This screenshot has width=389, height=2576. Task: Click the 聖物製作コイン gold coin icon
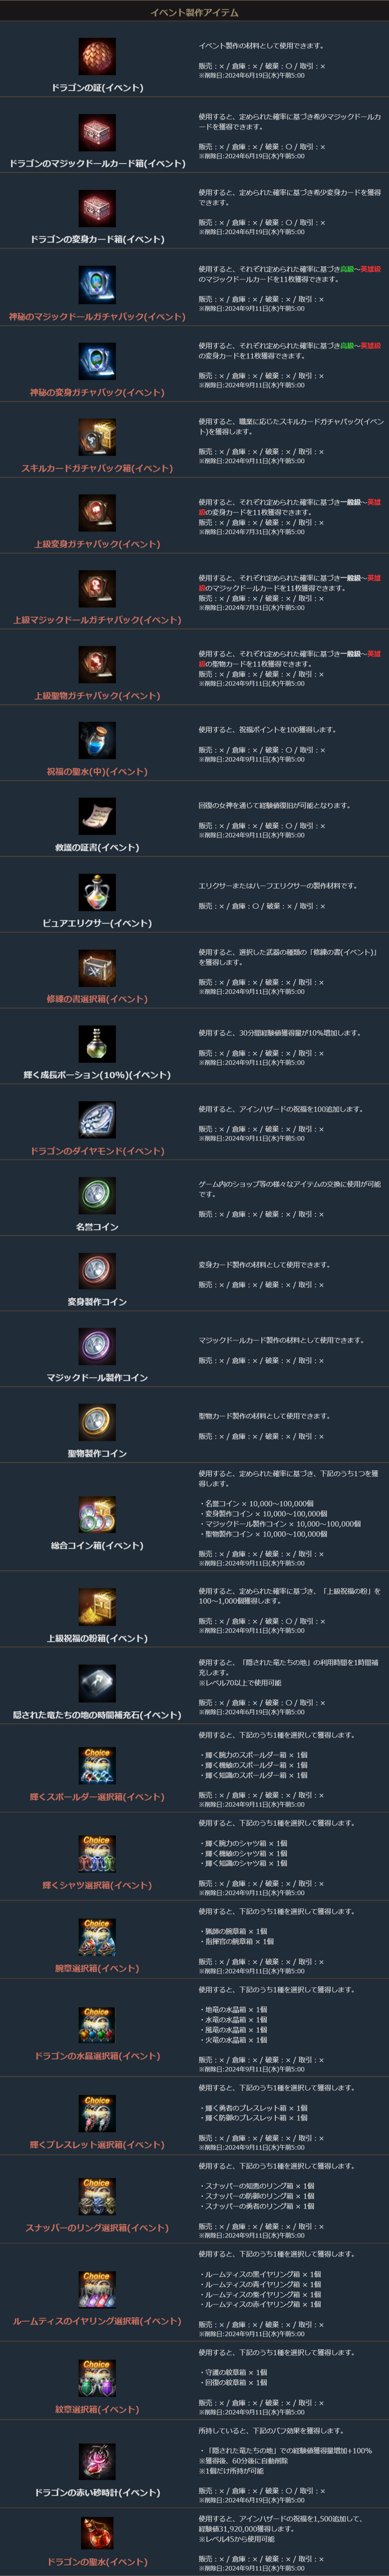[x=97, y=1422]
